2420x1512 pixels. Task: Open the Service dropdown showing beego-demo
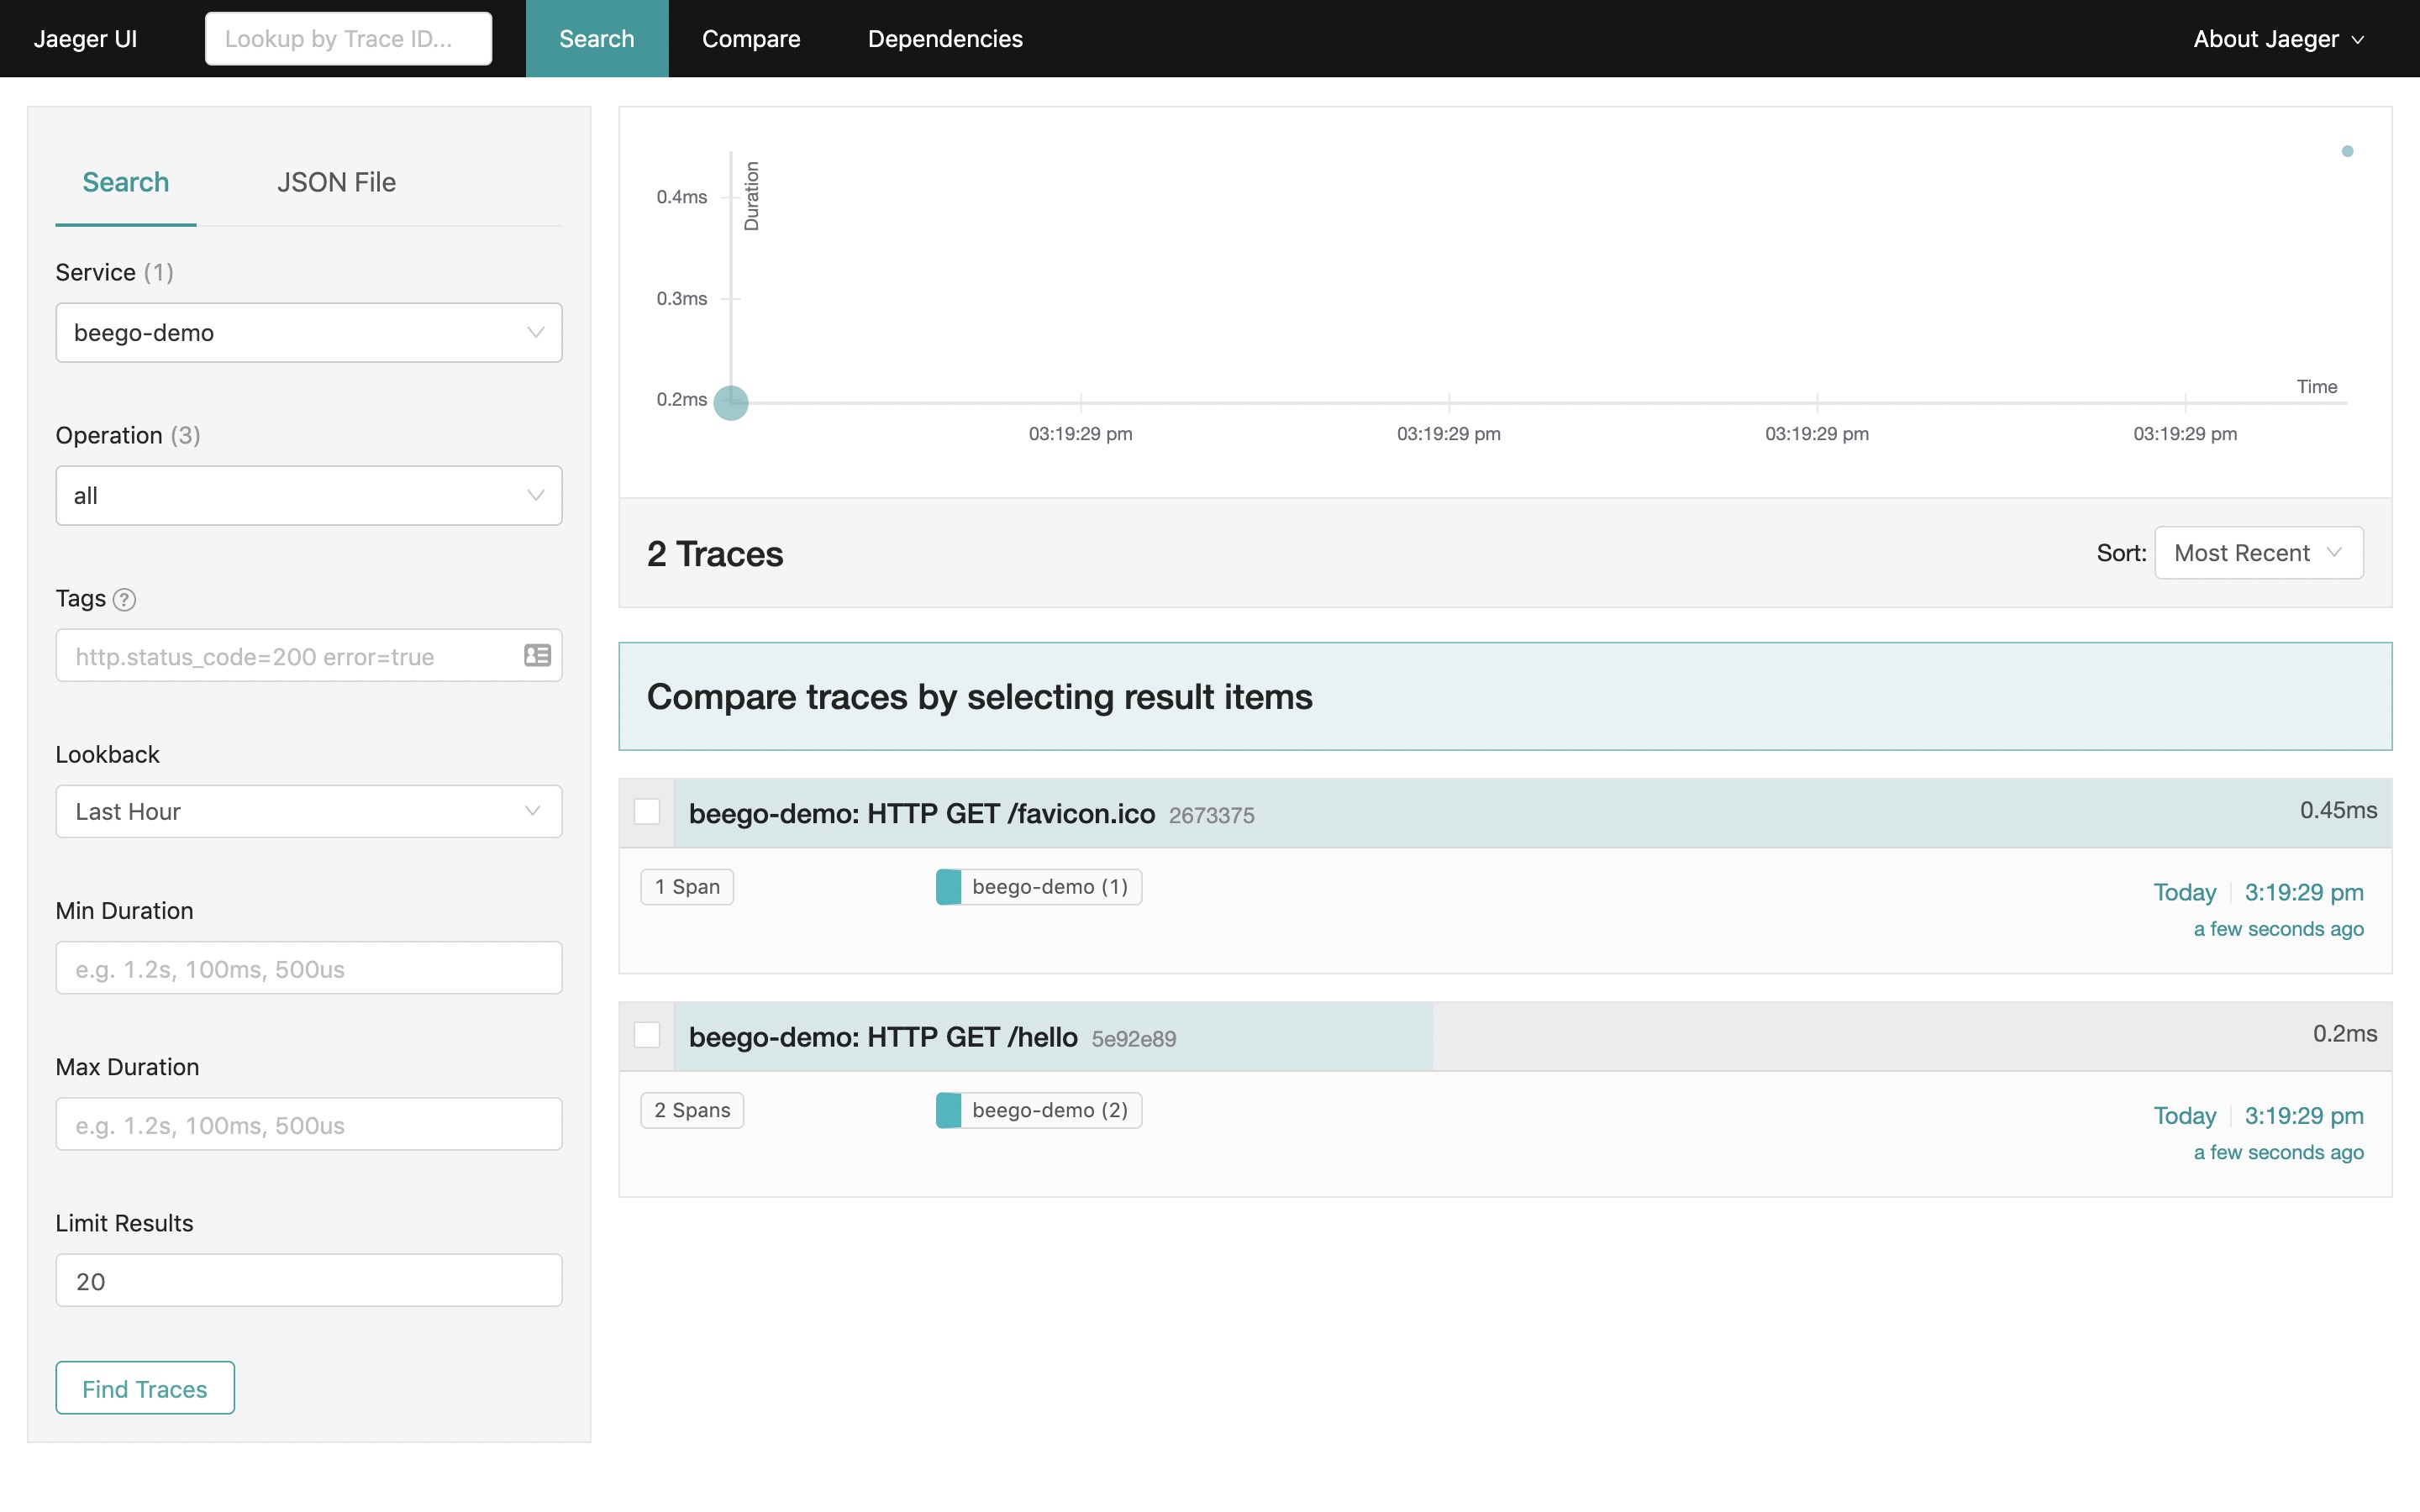point(308,333)
